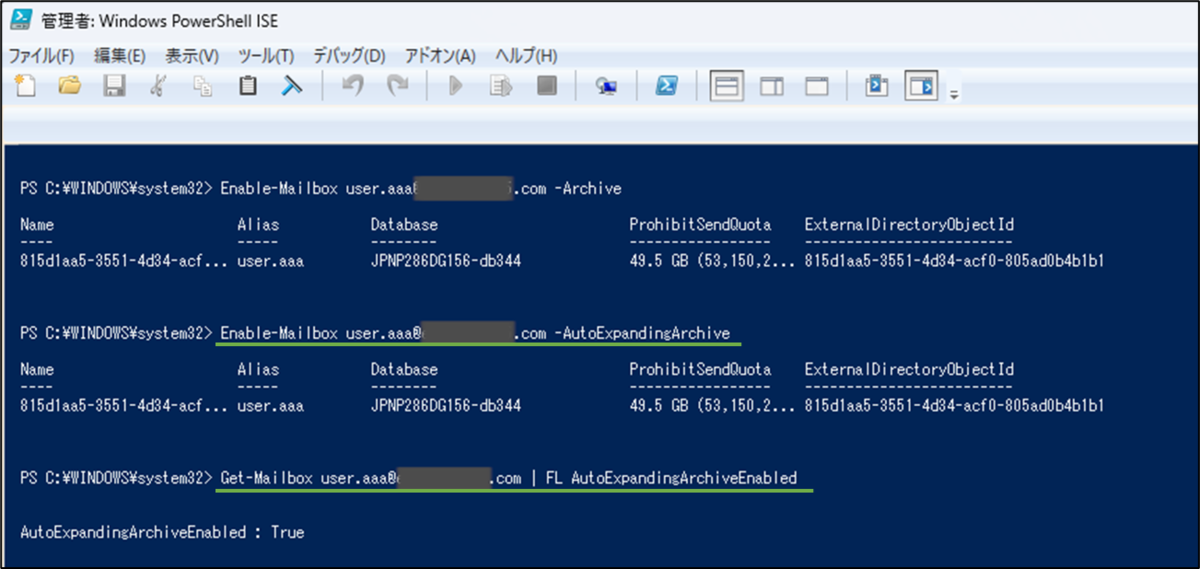Start PowerShell.exe with the blue console icon
Screen dimensions: 1200x569
(666, 86)
